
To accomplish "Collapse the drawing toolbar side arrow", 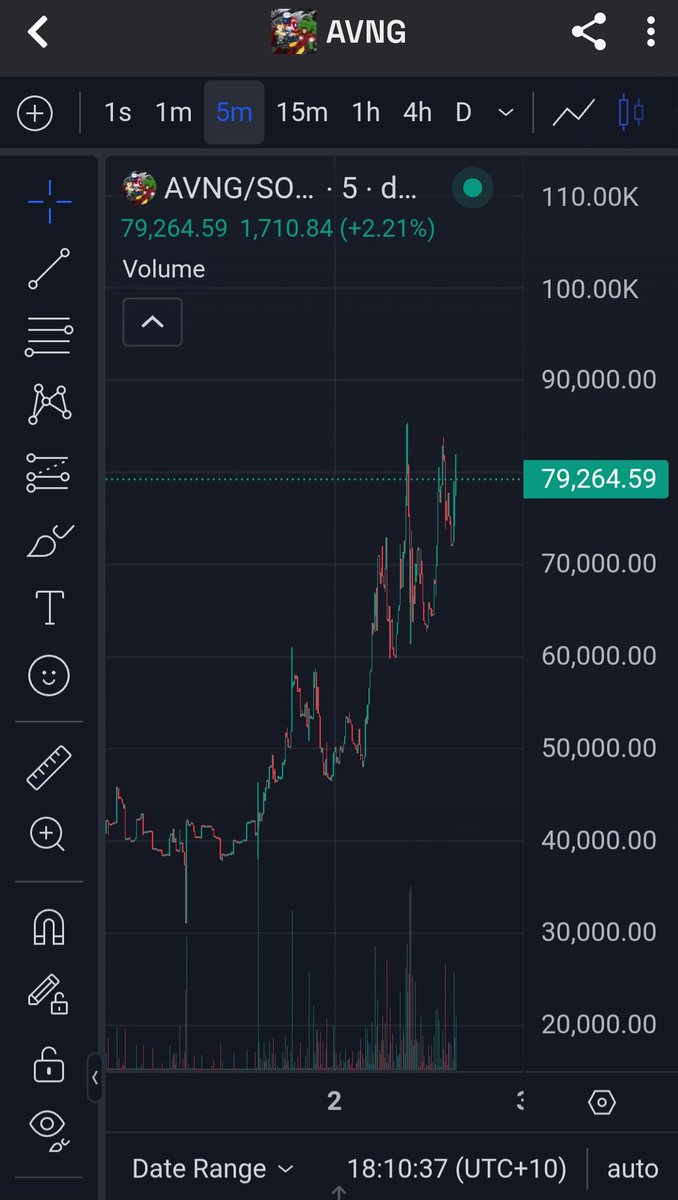I will coord(95,1077).
